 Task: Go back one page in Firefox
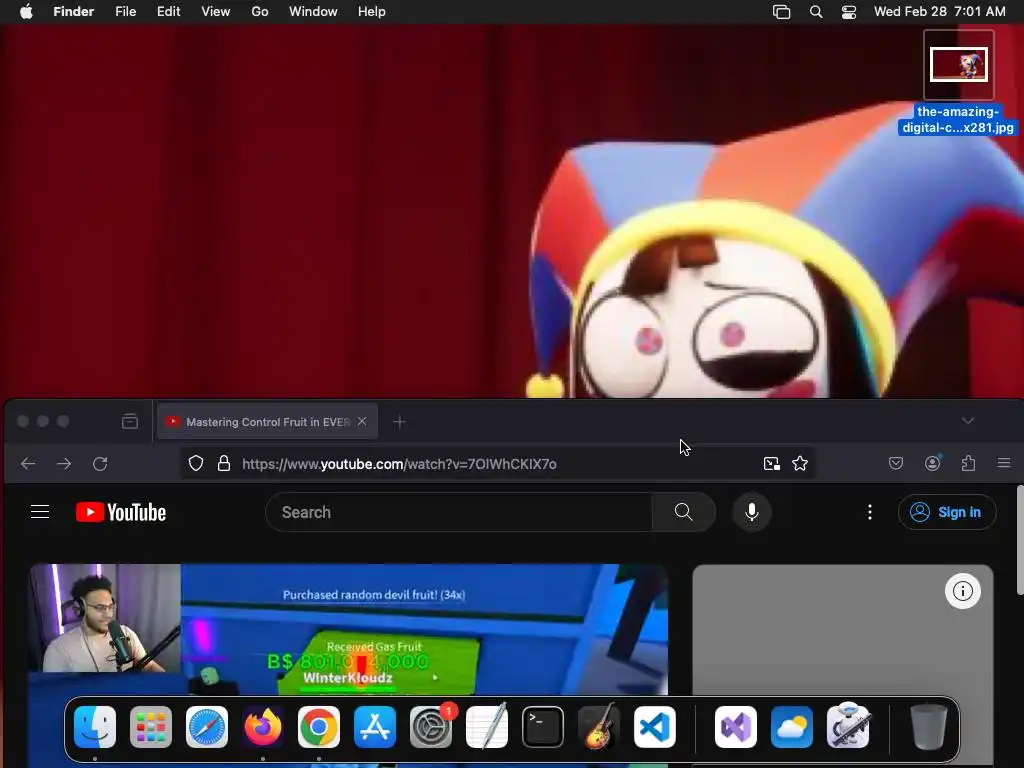point(28,464)
